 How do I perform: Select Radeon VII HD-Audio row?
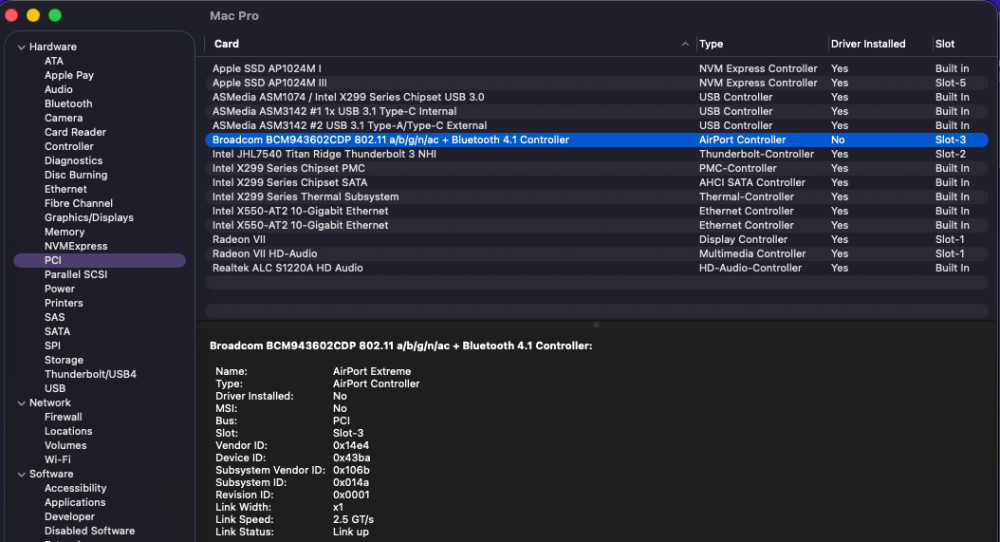click(x=596, y=254)
